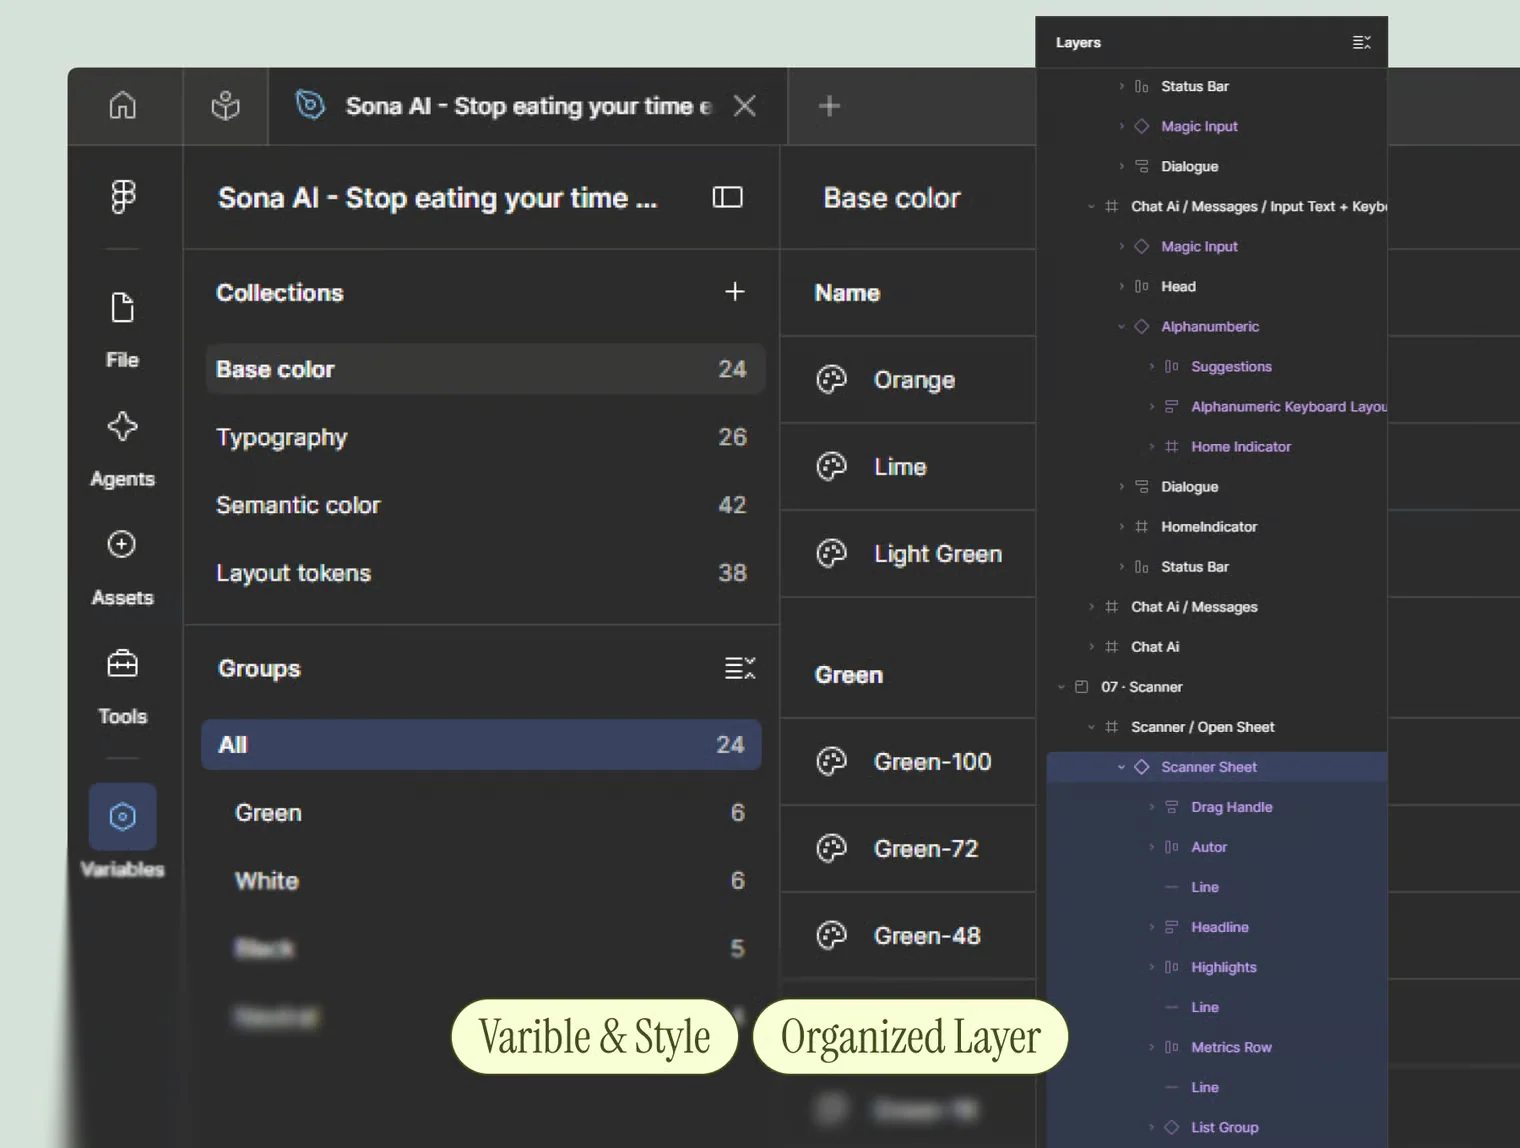Screen dimensions: 1520x1148
Task: Switch to the Sona AI file tab
Action: [x=528, y=106]
